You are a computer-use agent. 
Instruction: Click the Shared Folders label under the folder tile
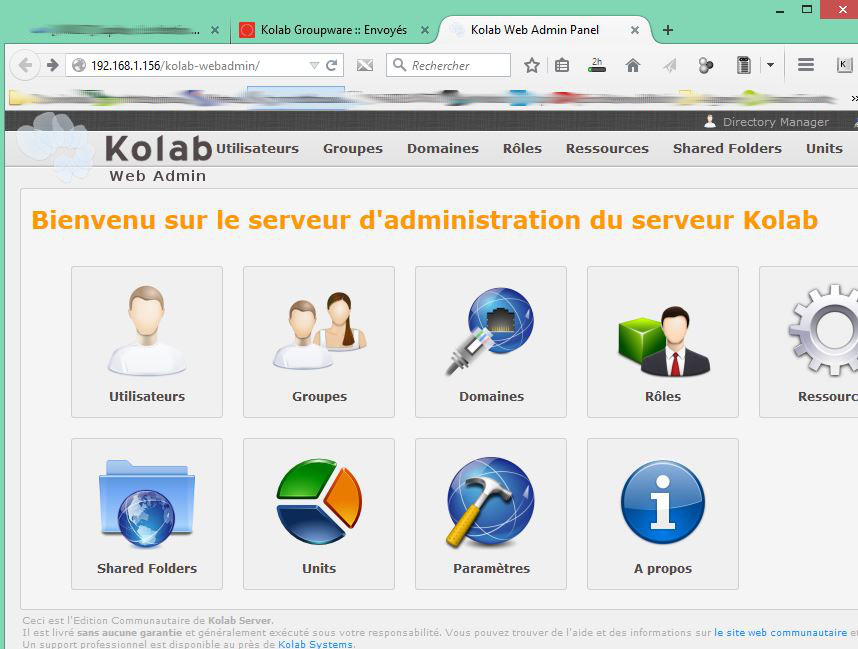[147, 568]
